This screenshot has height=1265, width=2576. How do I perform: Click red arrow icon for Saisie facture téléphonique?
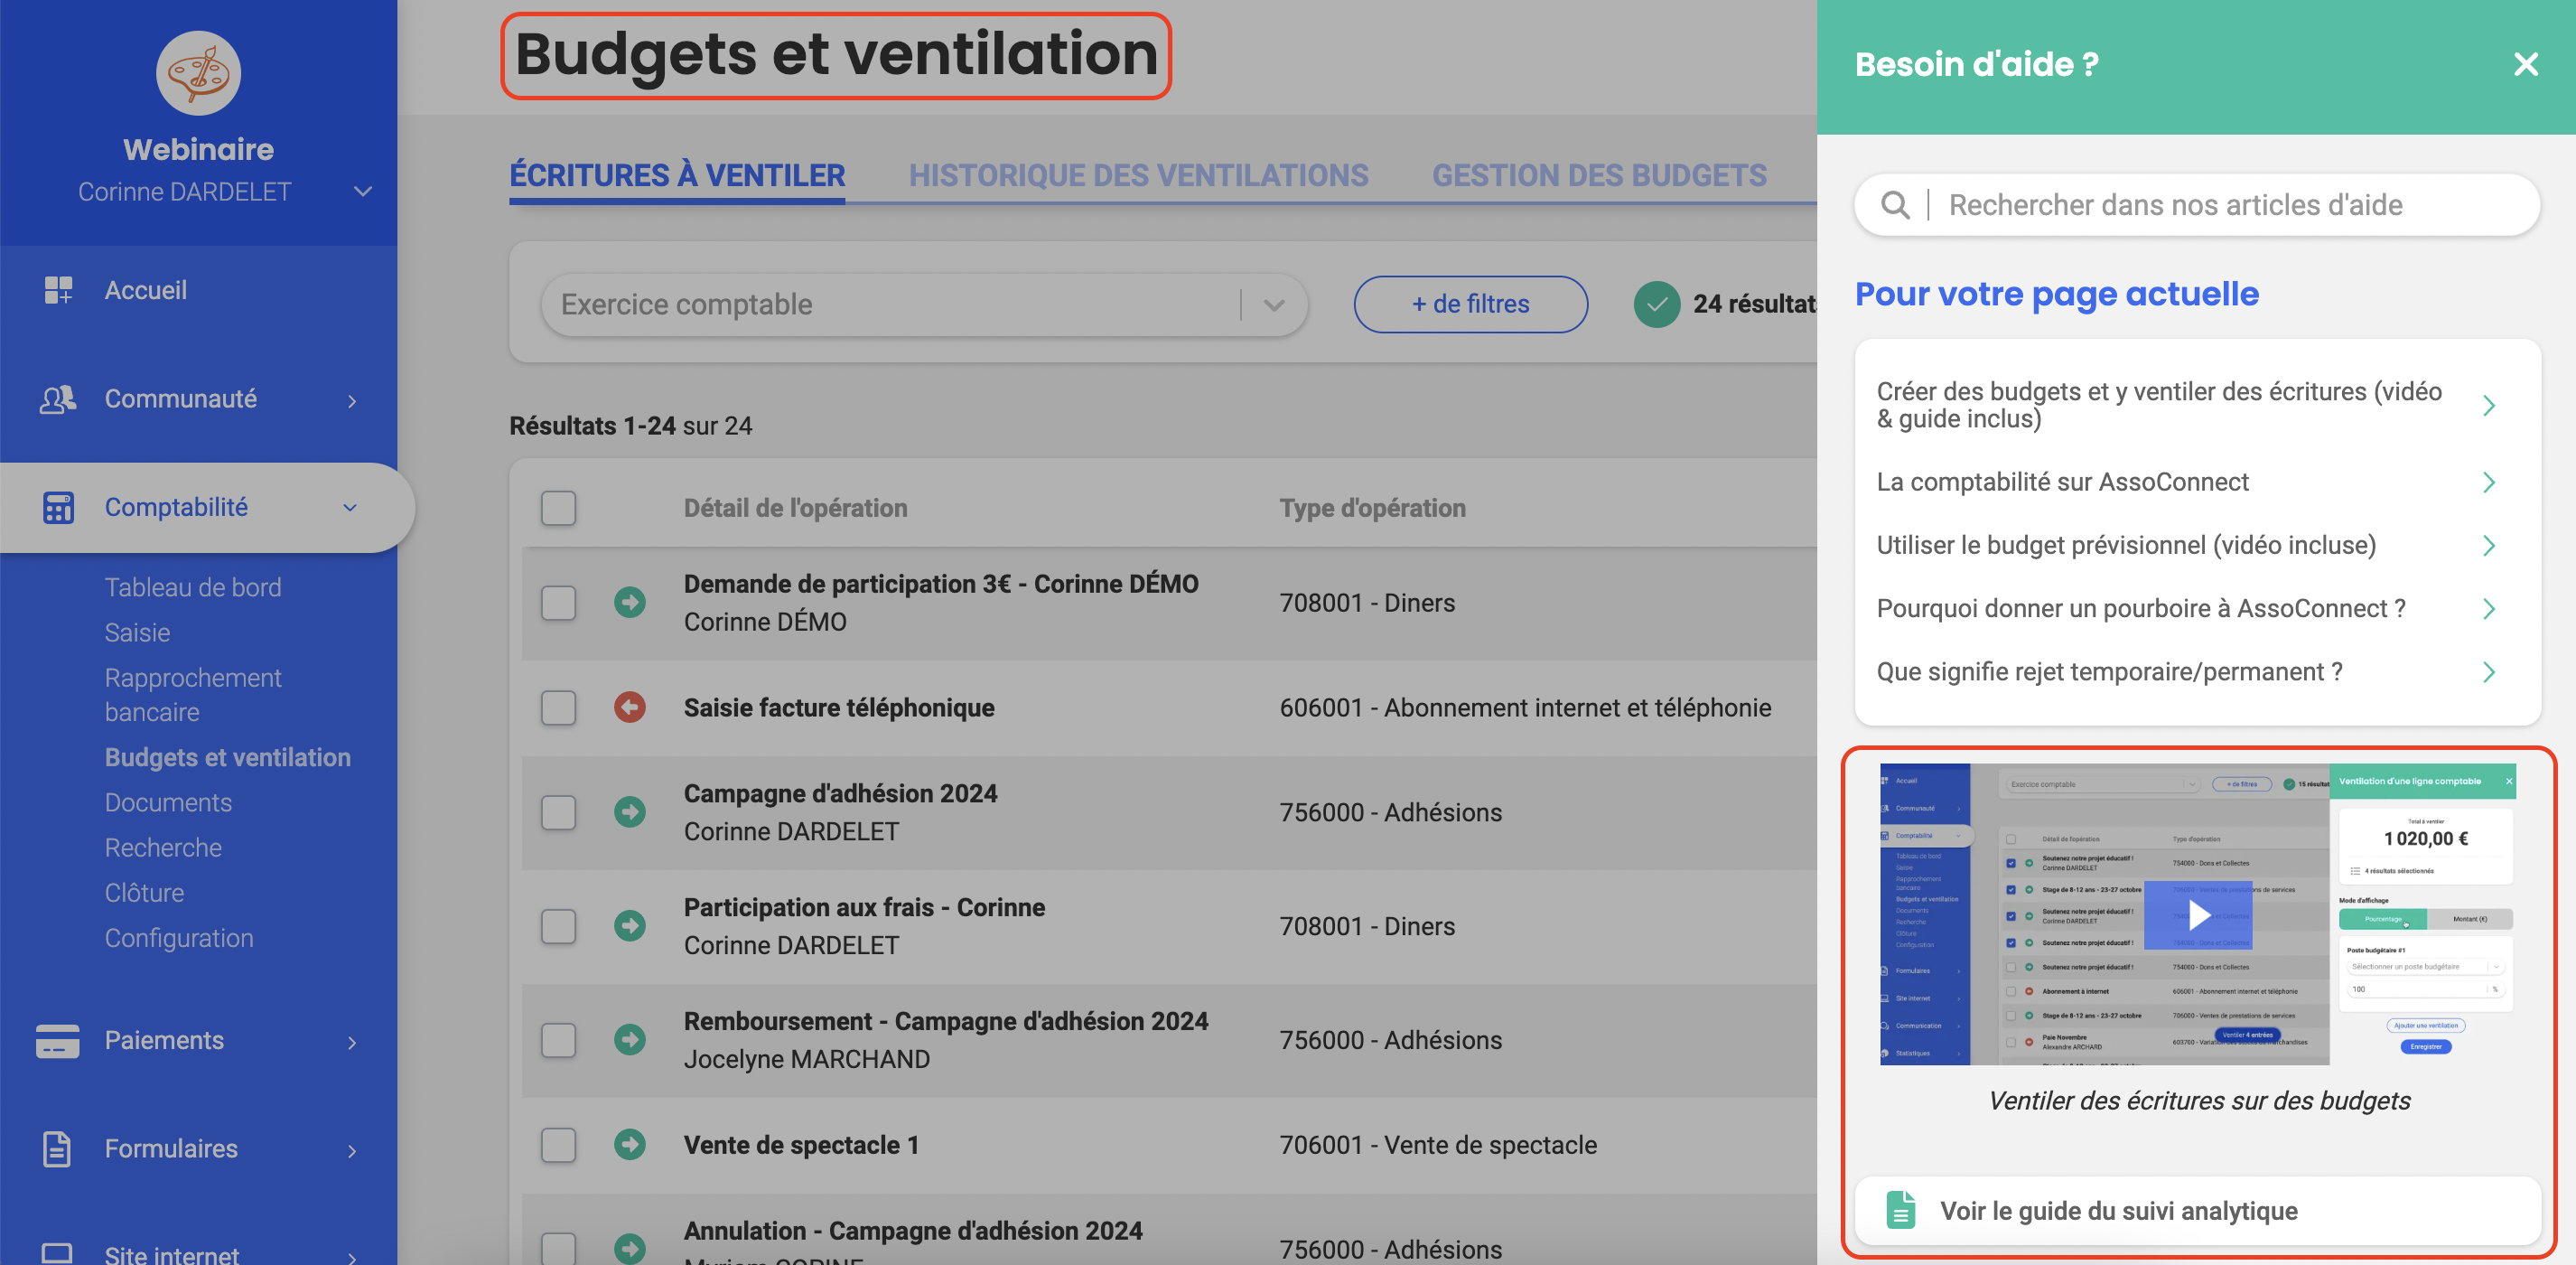coord(629,707)
